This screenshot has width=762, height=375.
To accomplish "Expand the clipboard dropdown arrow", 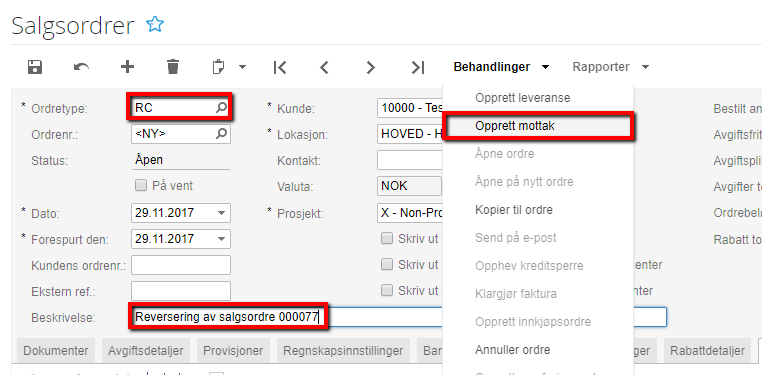I will click(x=242, y=67).
